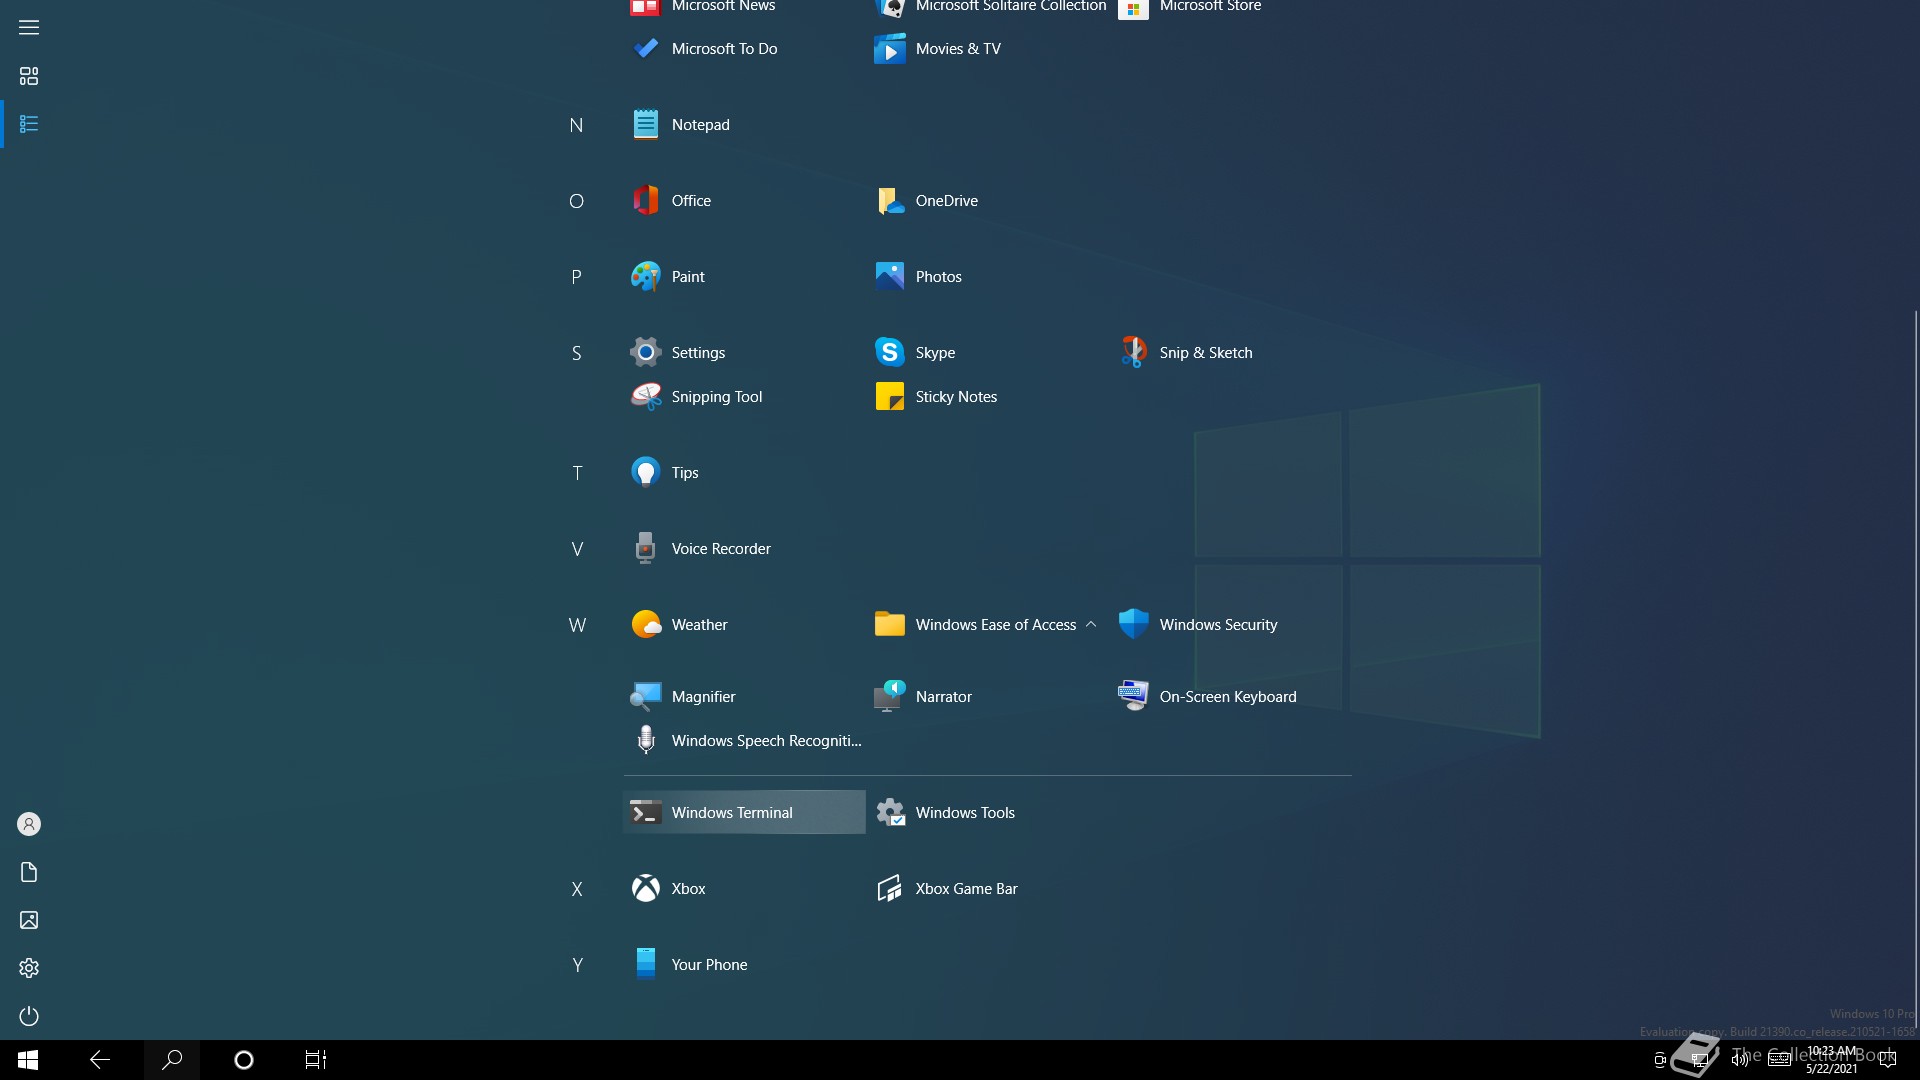1920x1080 pixels.
Task: Open Documents from the Start sidebar
Action: point(29,872)
